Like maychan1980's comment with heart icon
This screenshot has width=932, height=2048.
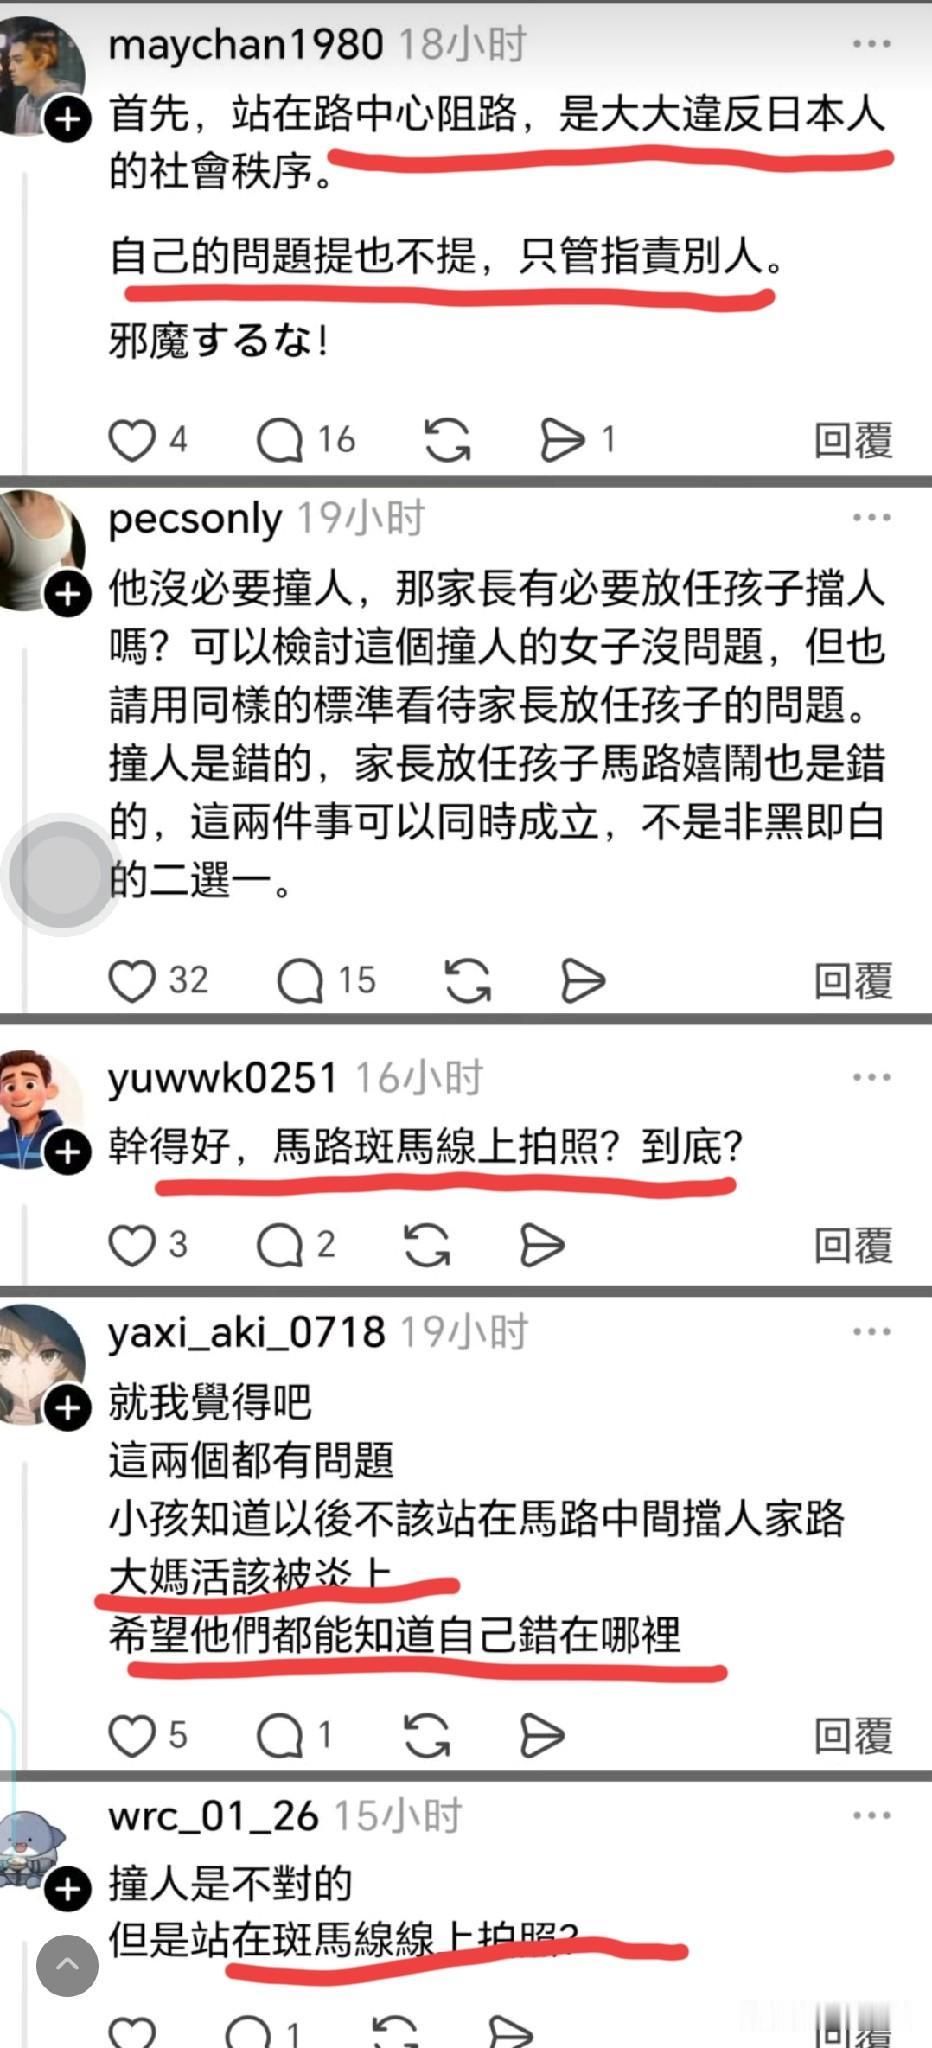[132, 440]
